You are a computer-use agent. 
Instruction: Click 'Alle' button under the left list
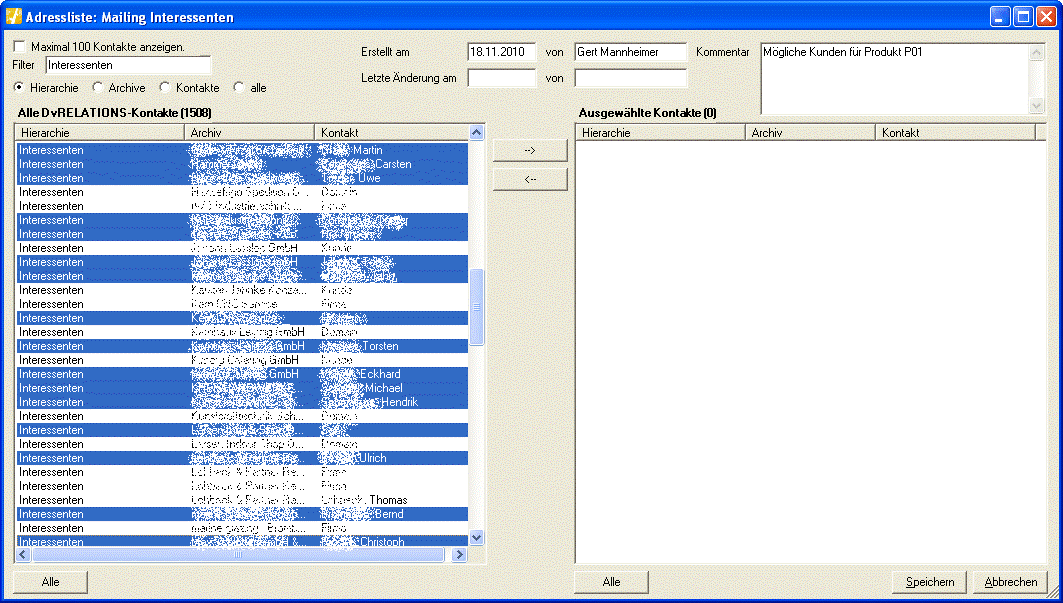[50, 582]
